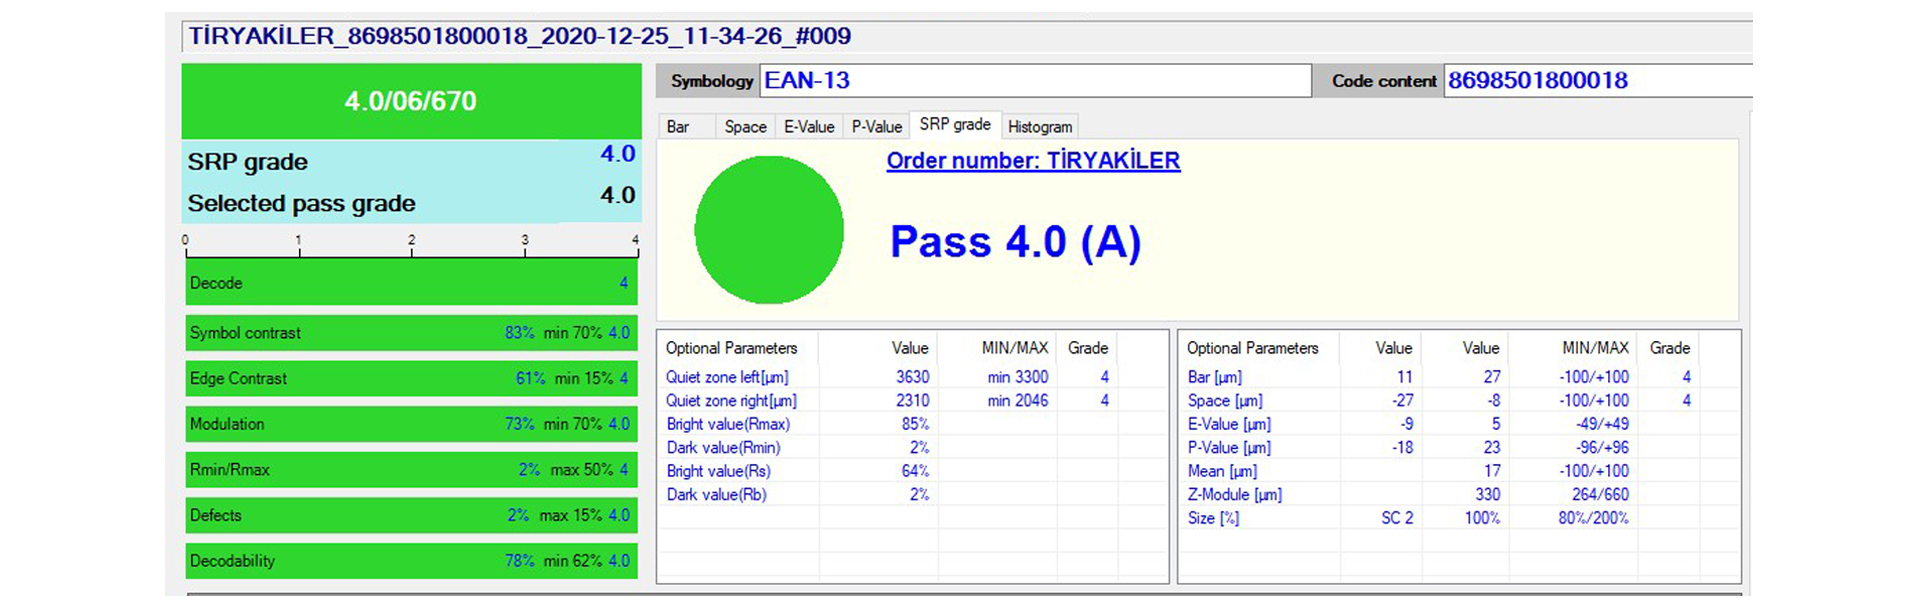Screen dimensions: 1920x600
Task: Select the E-Value tab
Action: pyautogui.click(x=808, y=126)
